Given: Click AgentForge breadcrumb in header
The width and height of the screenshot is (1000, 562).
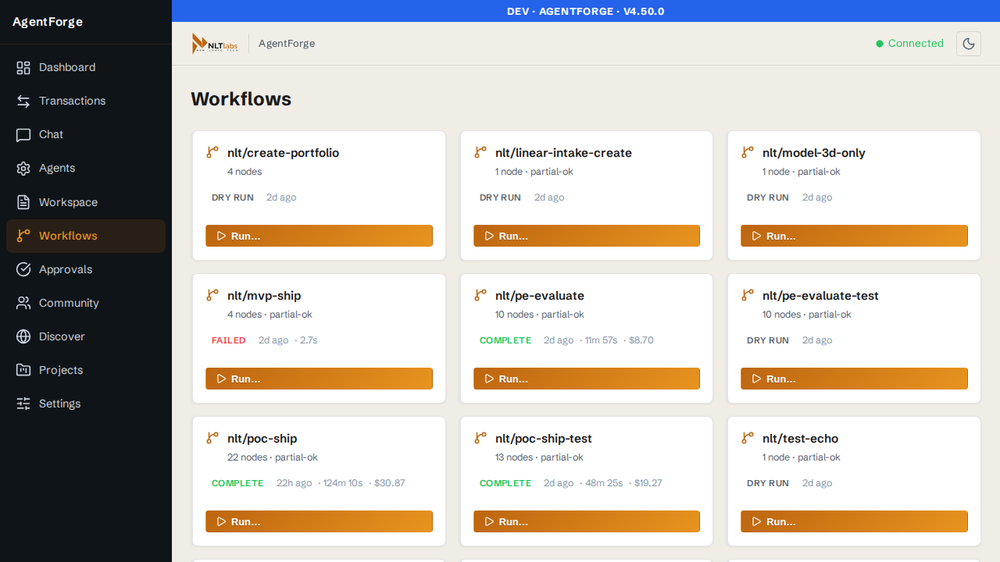Looking at the screenshot, I should 286,43.
